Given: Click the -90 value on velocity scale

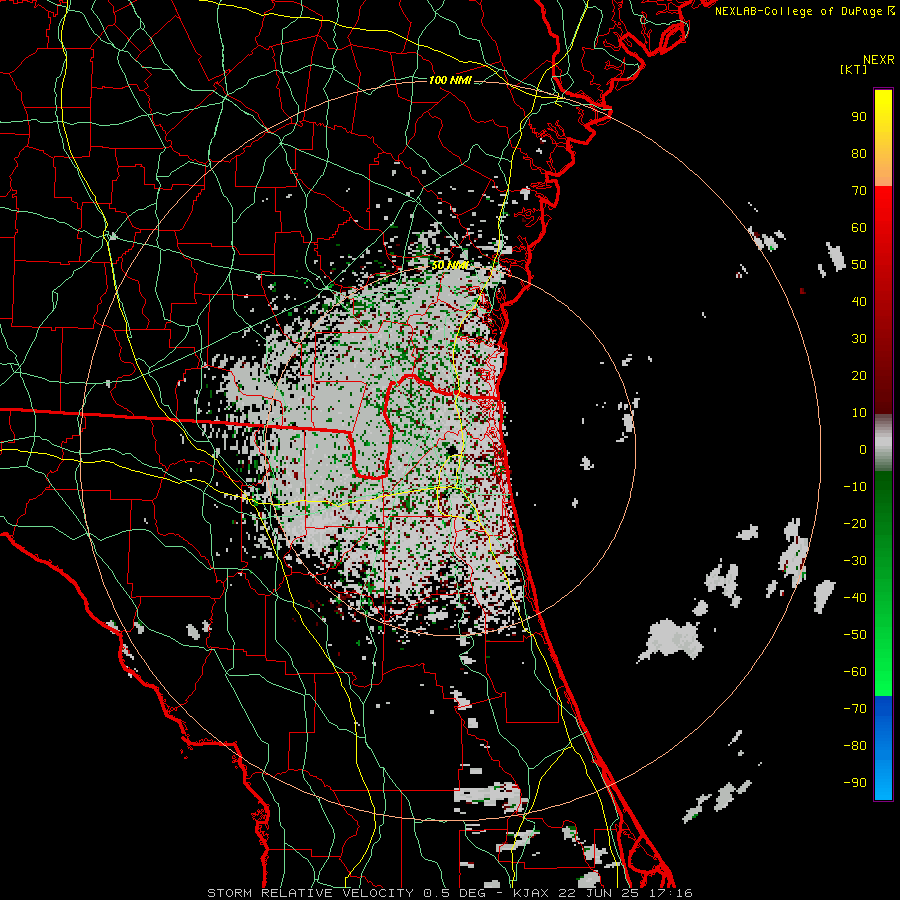Looking at the screenshot, I should tap(855, 783).
